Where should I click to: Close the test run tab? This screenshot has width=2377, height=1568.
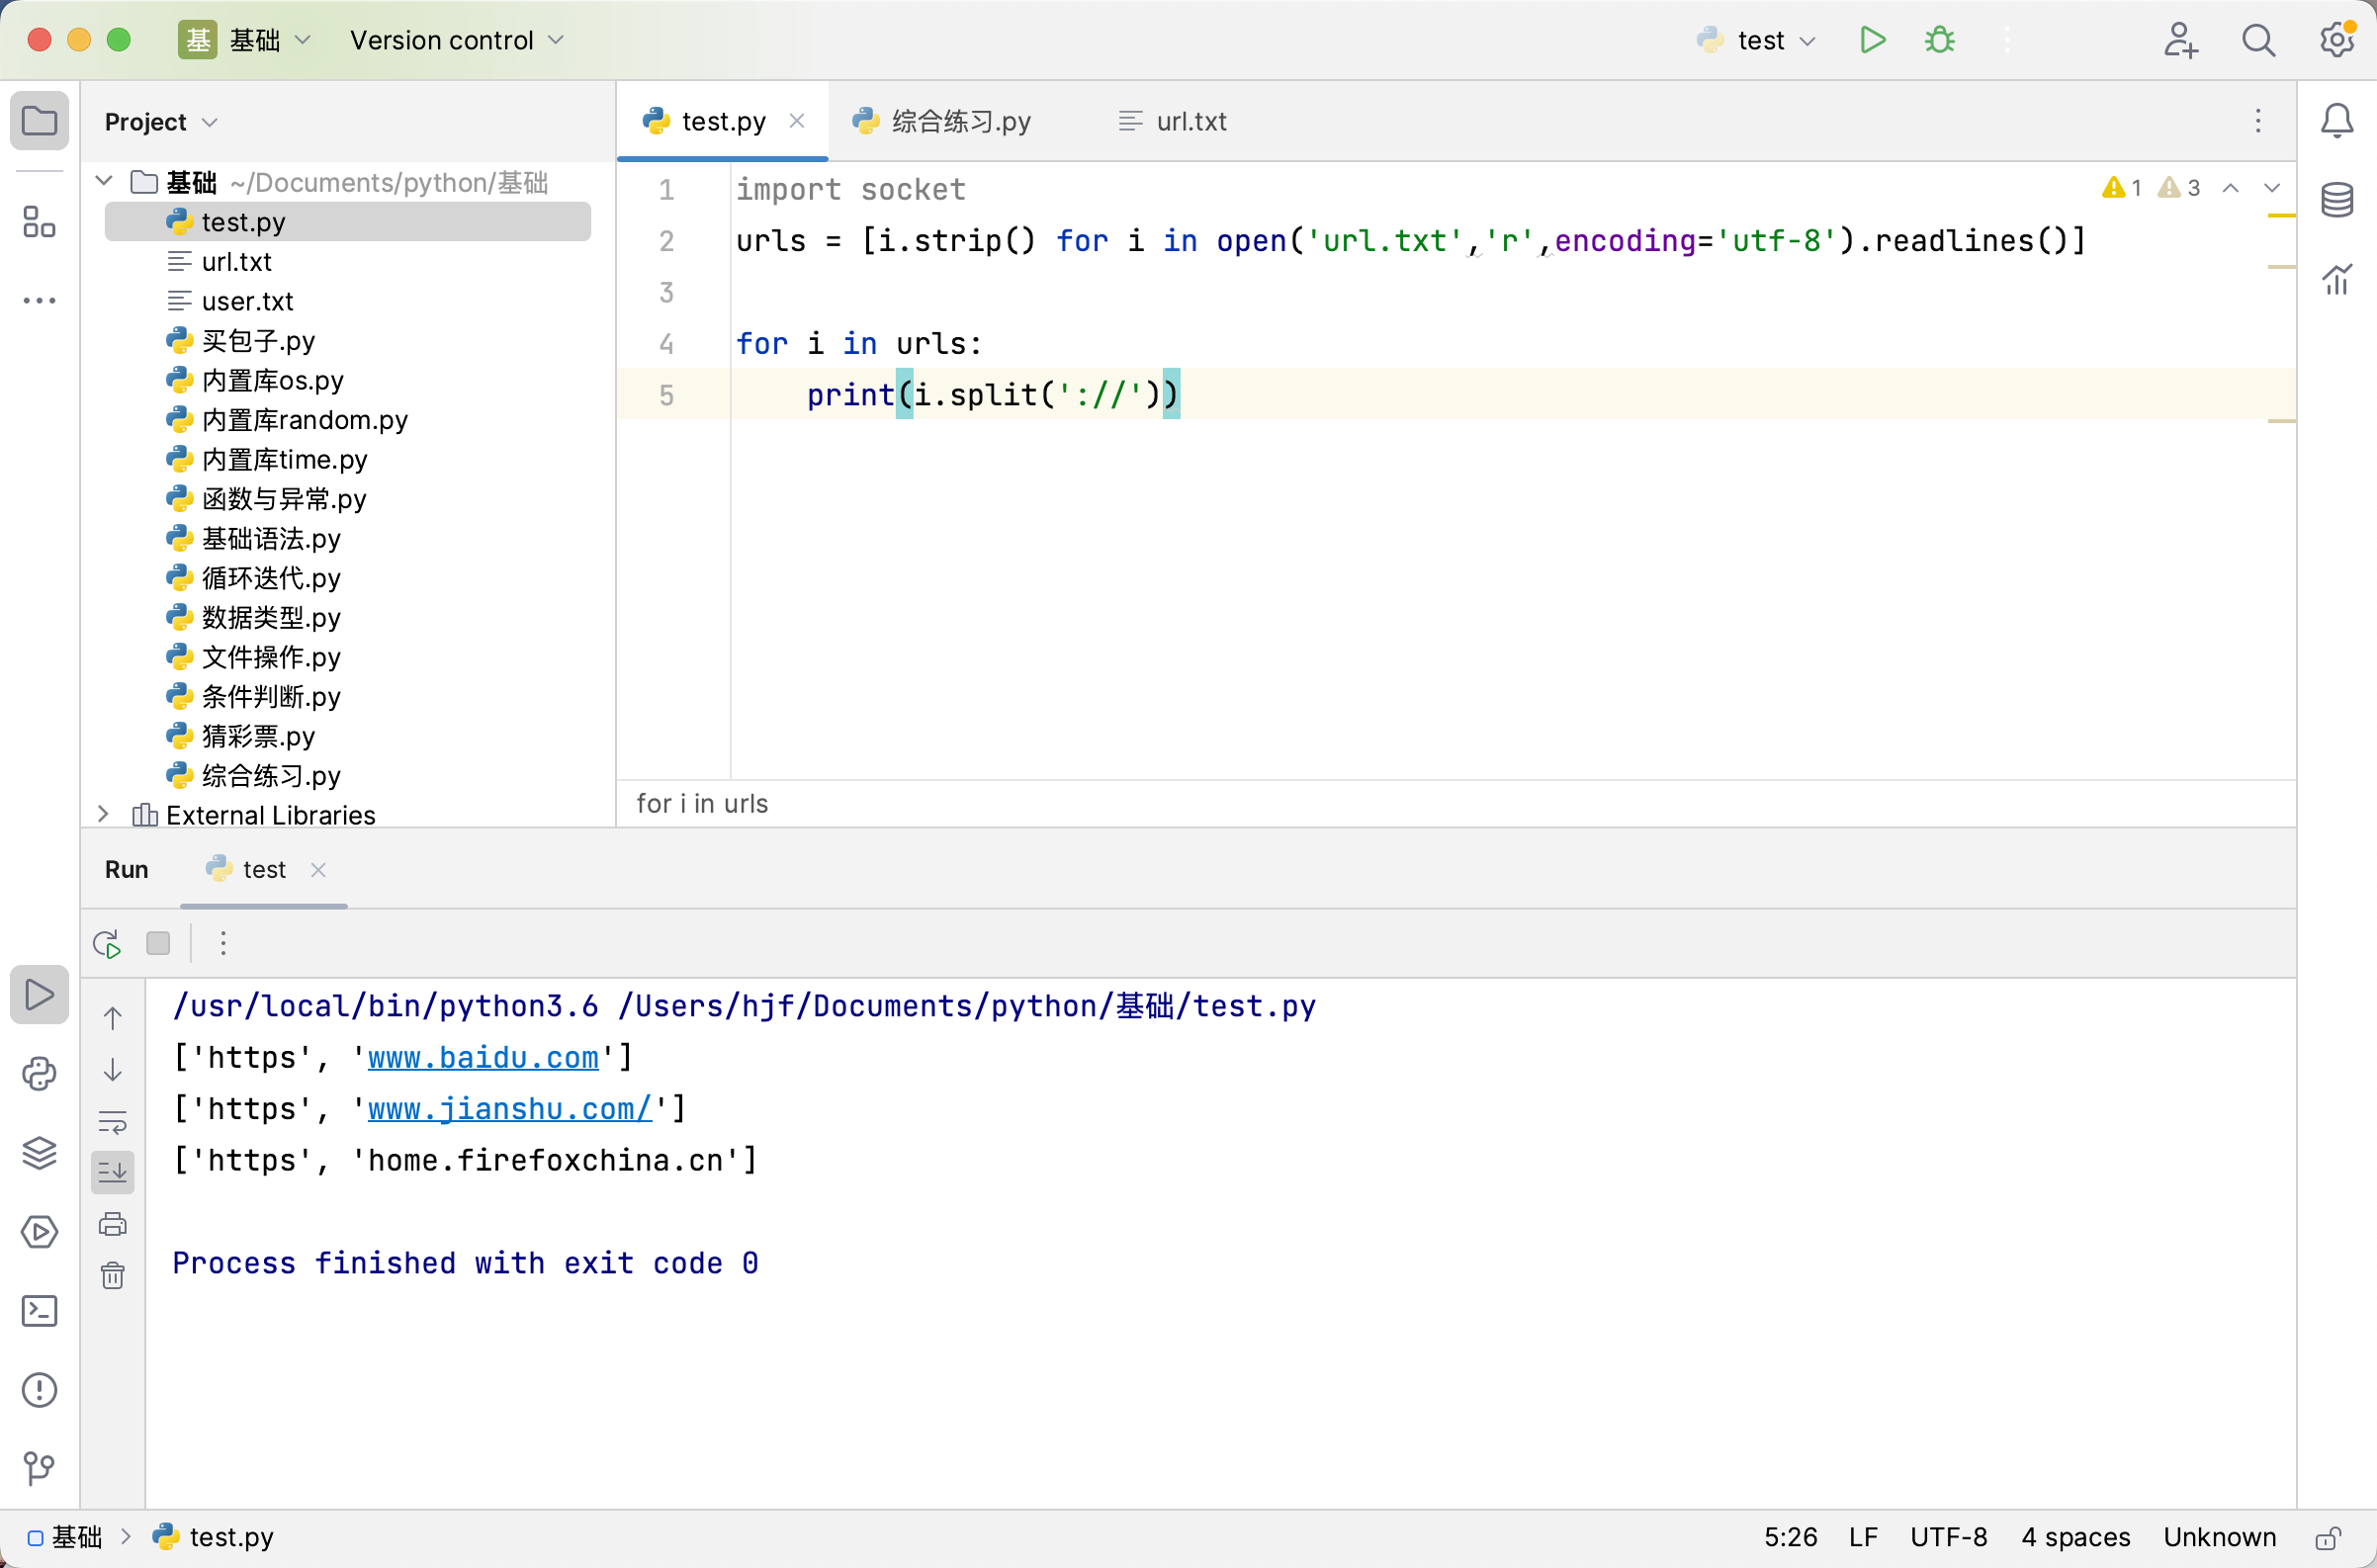click(x=318, y=869)
